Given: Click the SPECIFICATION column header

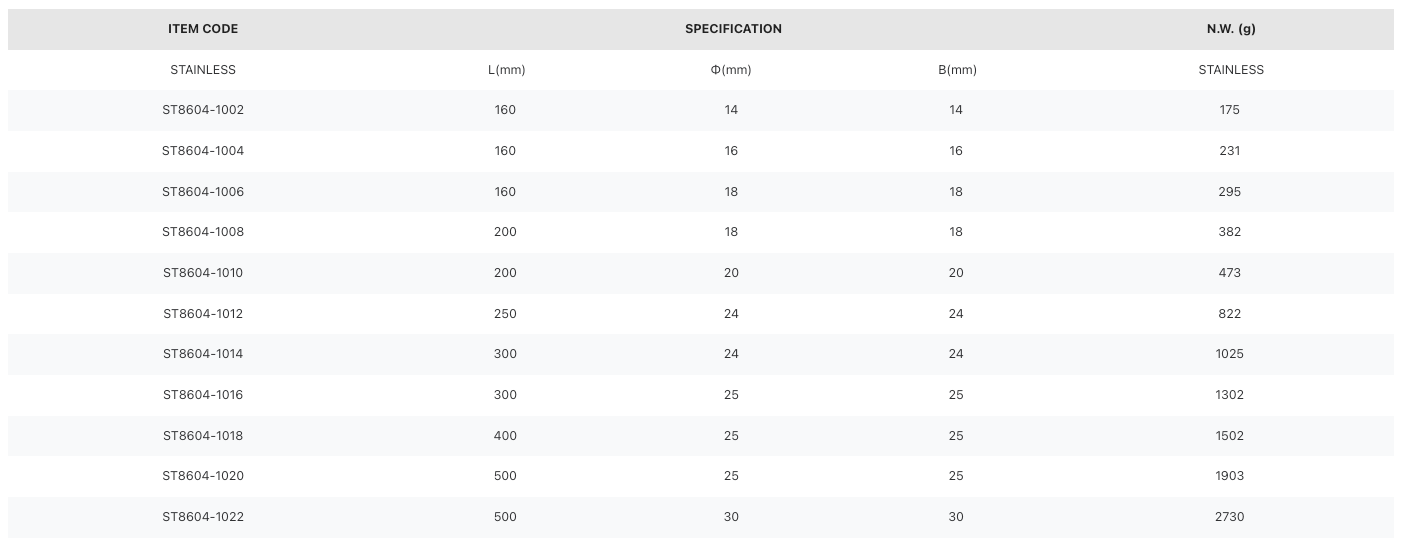Looking at the screenshot, I should (x=733, y=29).
